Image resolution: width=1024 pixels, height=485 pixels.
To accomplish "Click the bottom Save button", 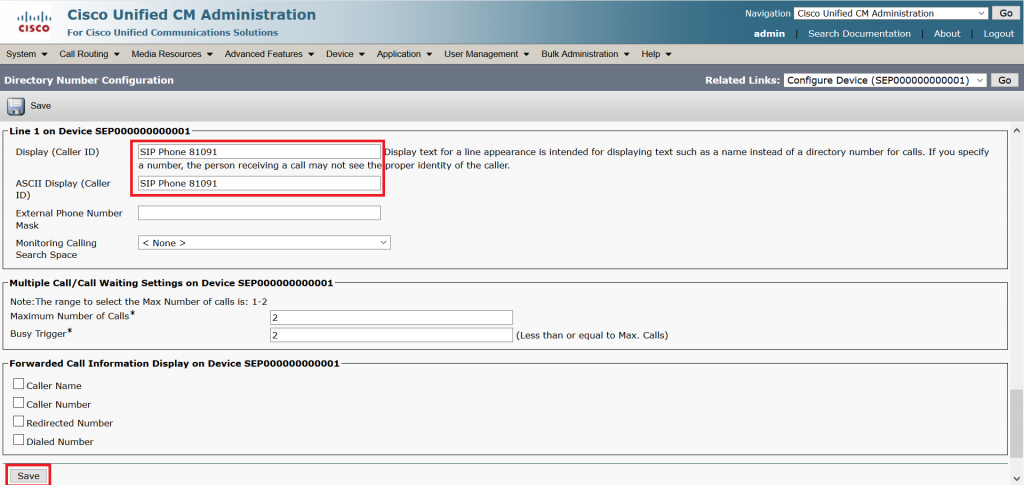I will tap(28, 476).
